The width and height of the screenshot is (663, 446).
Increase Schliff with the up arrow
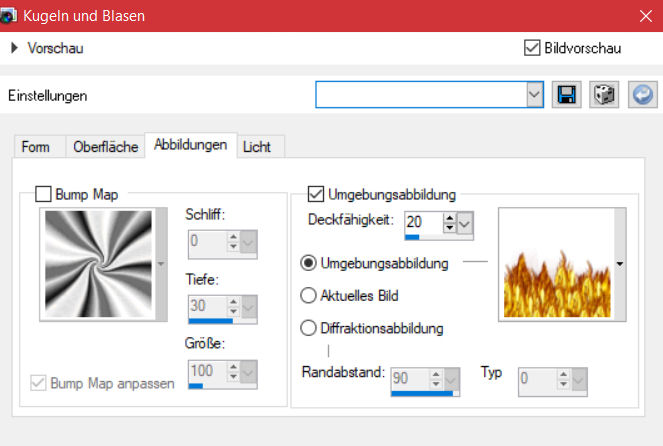(233, 236)
